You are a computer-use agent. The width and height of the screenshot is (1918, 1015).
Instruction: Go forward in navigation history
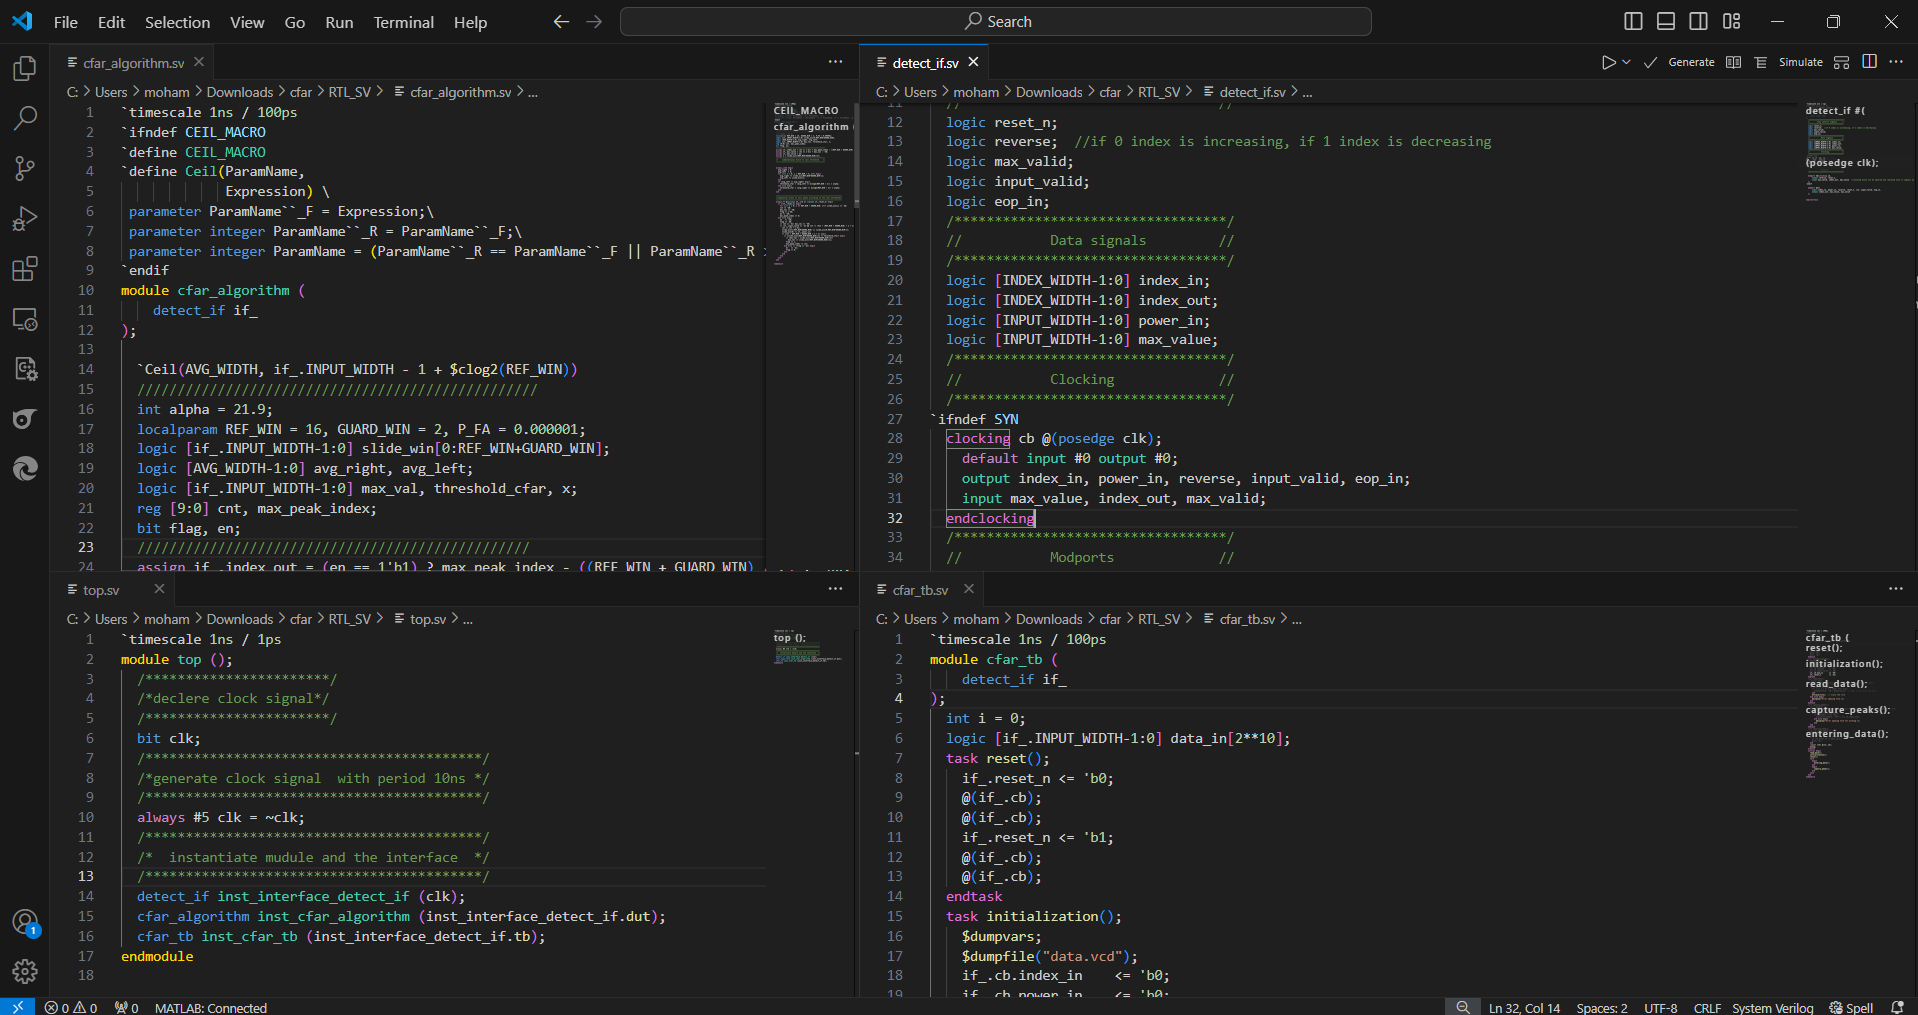tap(594, 21)
